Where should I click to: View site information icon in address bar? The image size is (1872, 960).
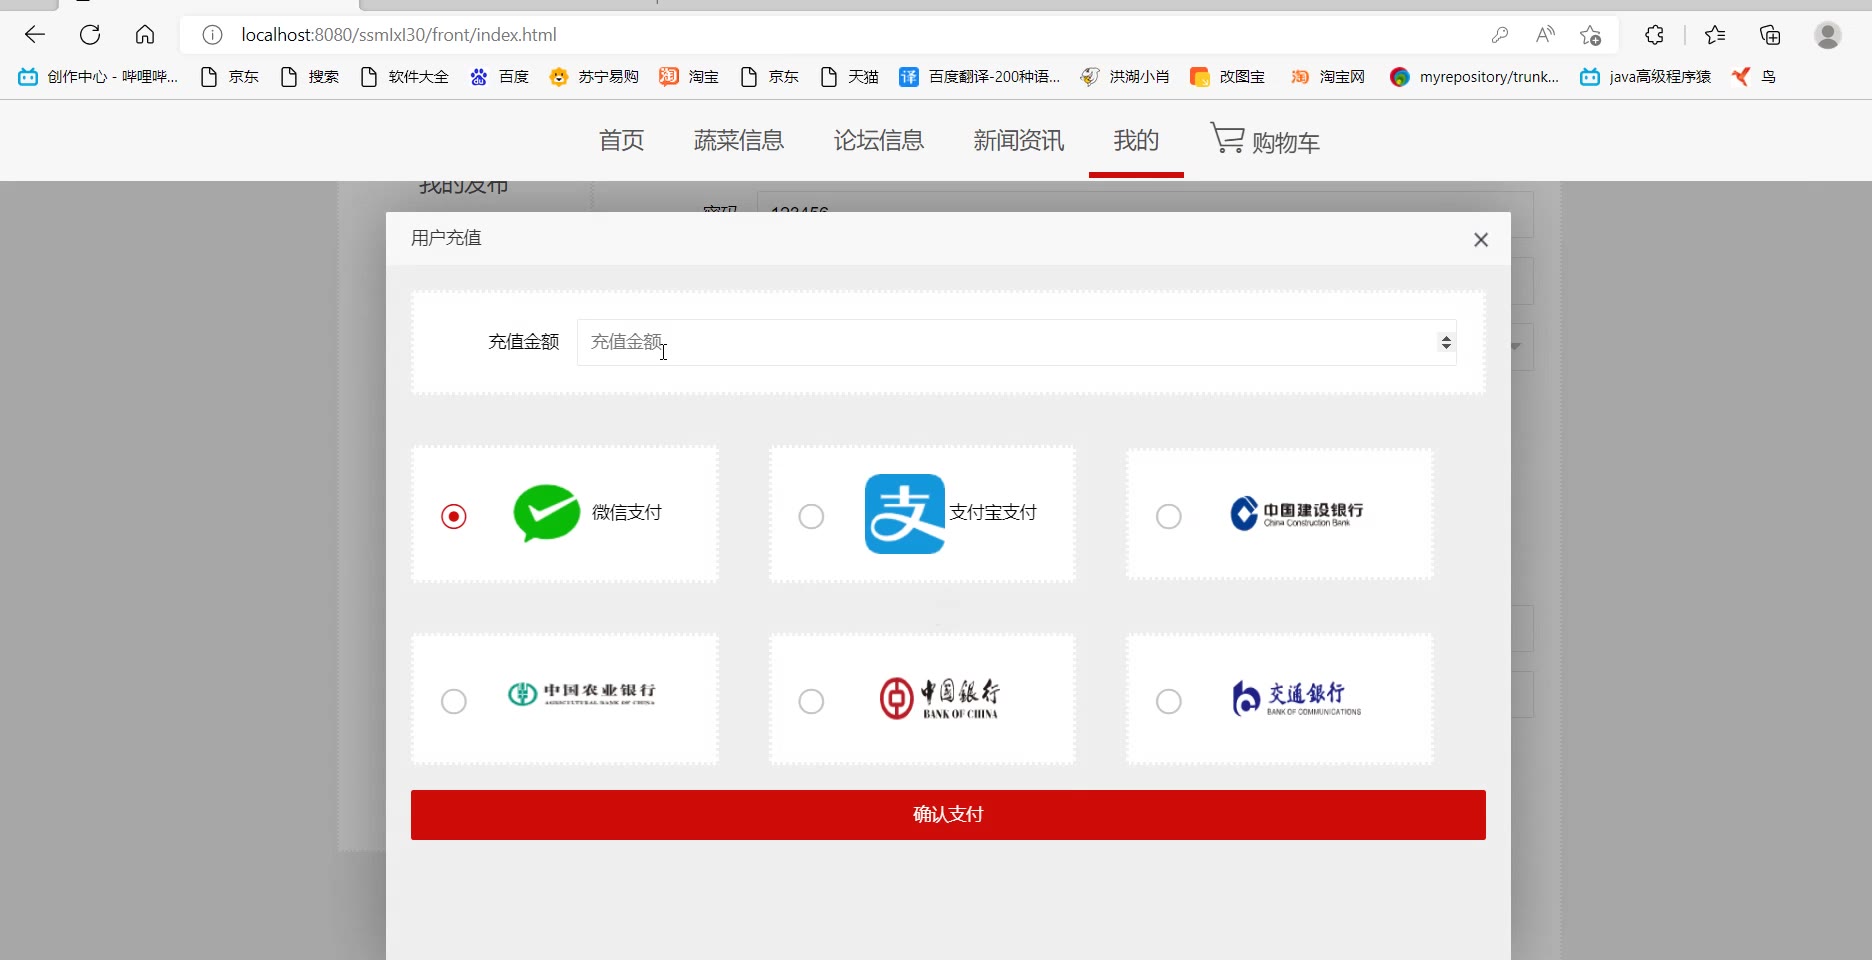(x=212, y=35)
